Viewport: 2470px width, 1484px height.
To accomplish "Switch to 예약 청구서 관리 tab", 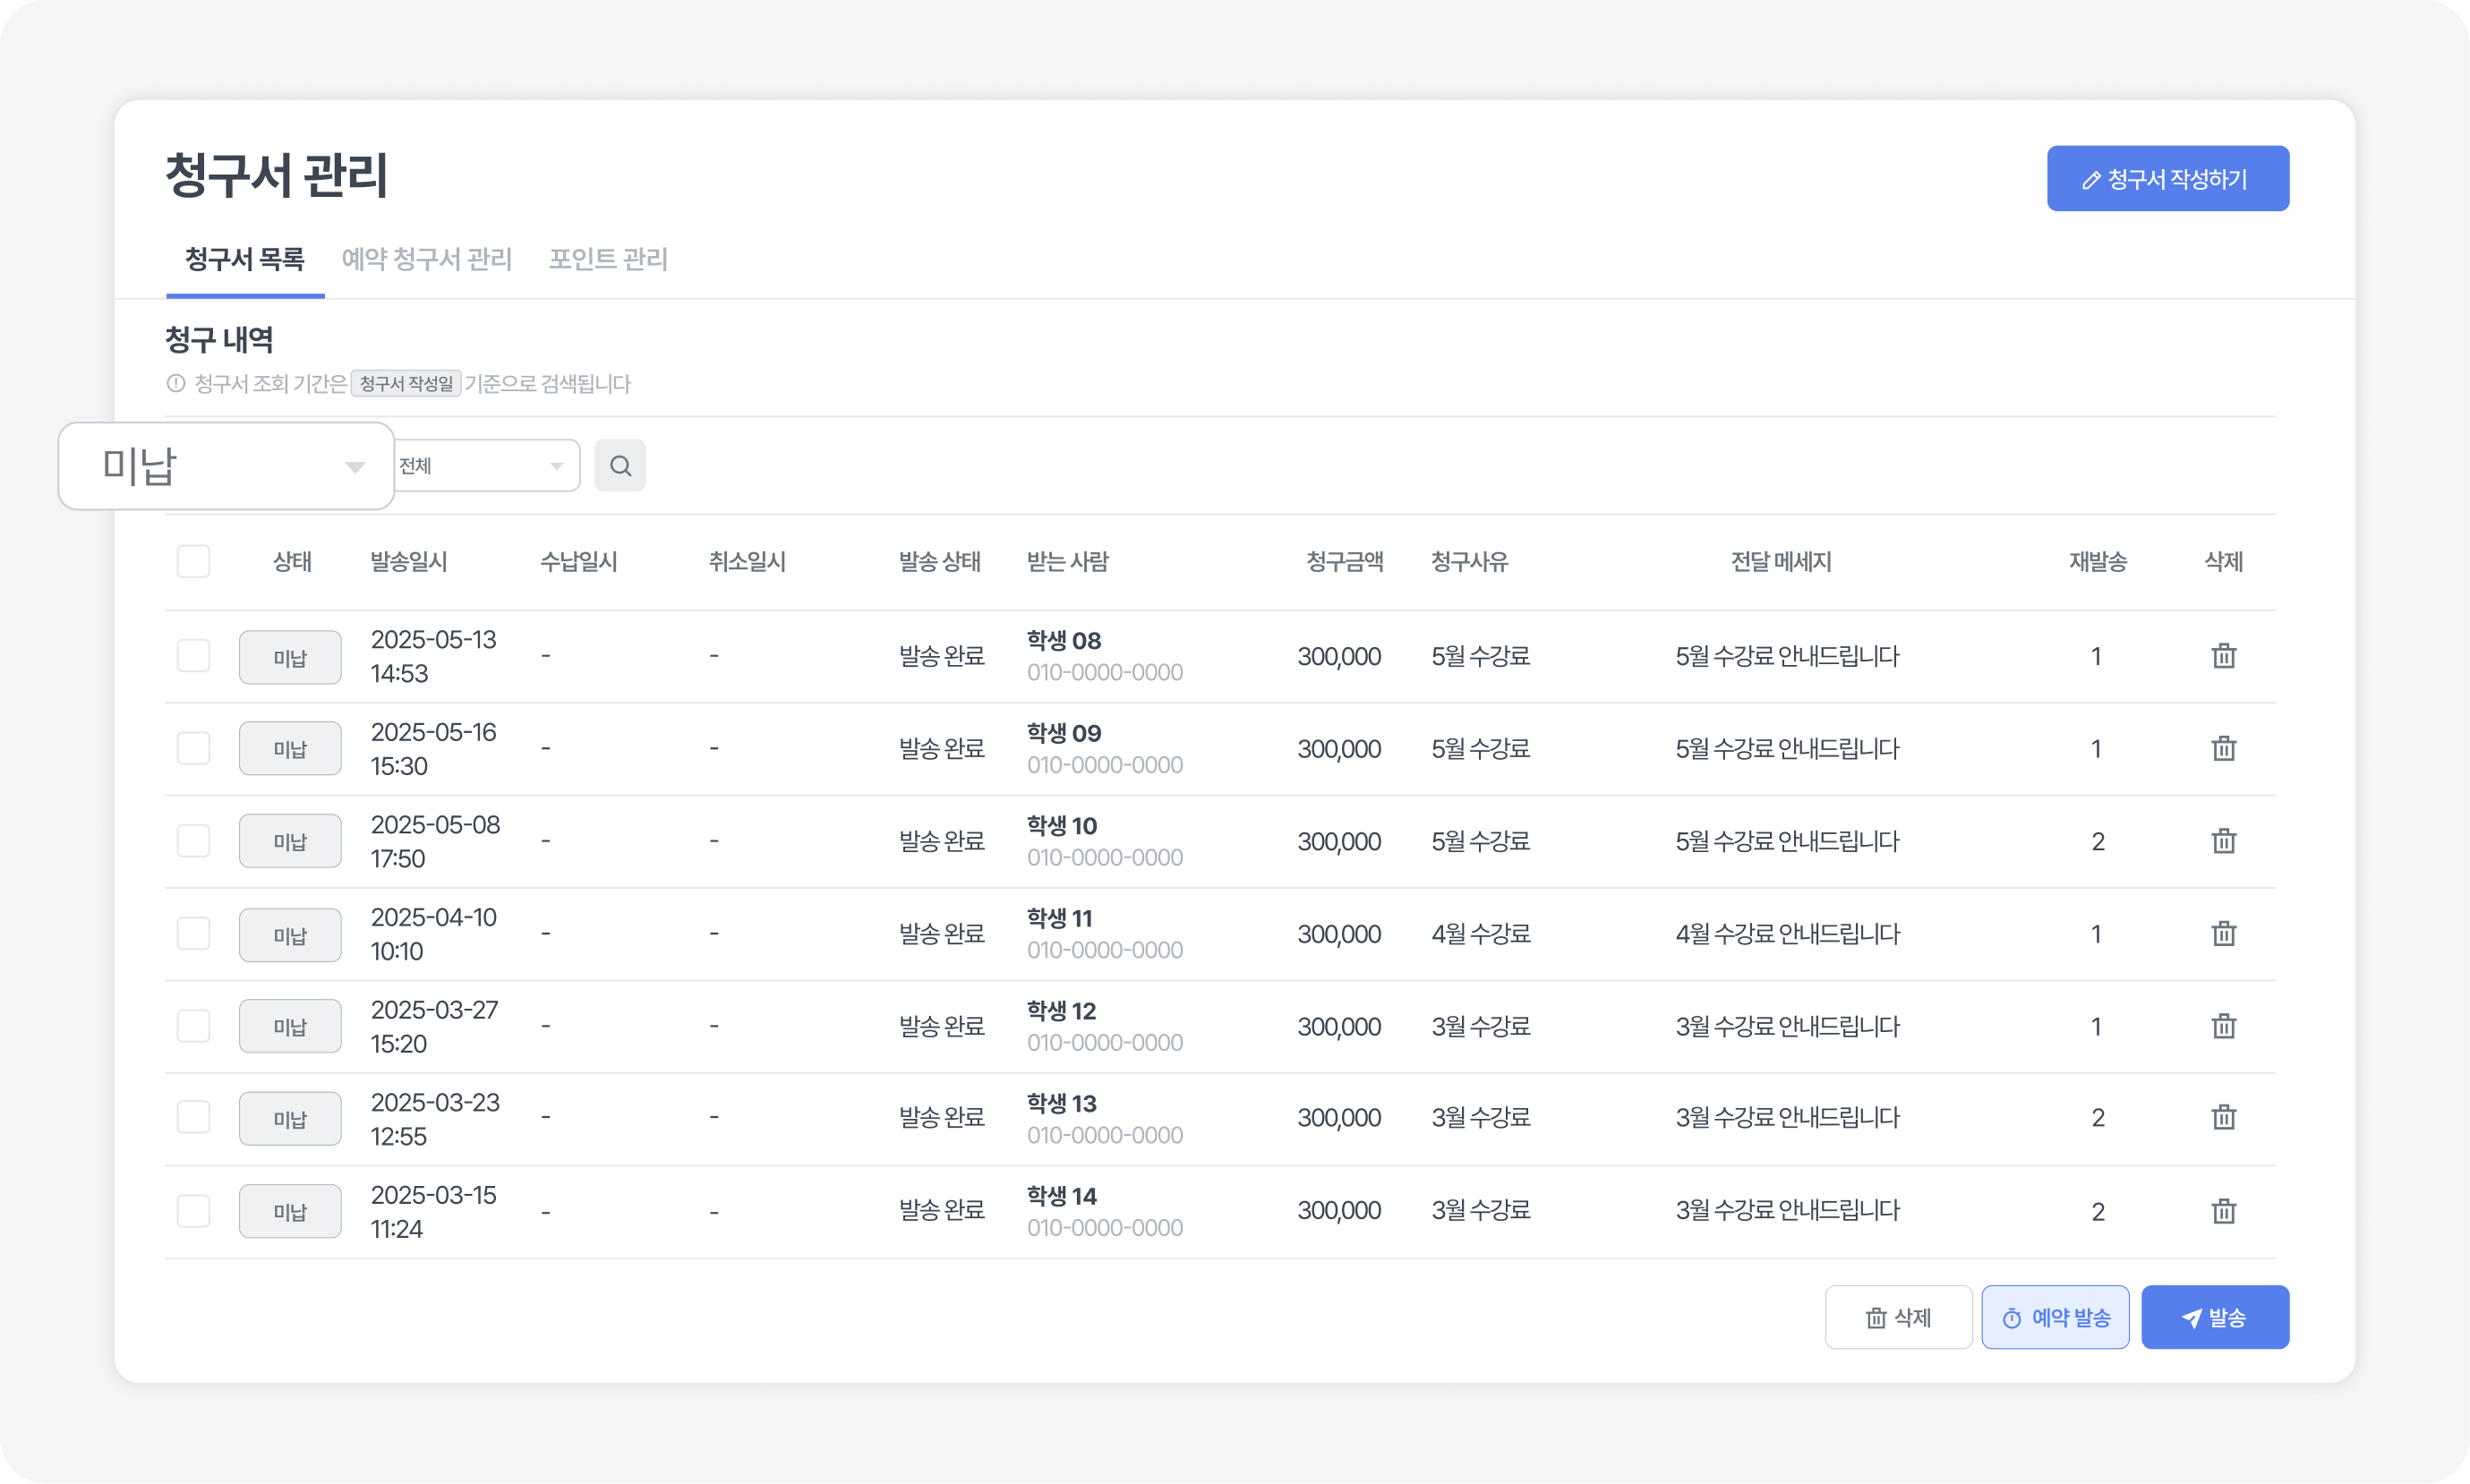I will coord(427,260).
